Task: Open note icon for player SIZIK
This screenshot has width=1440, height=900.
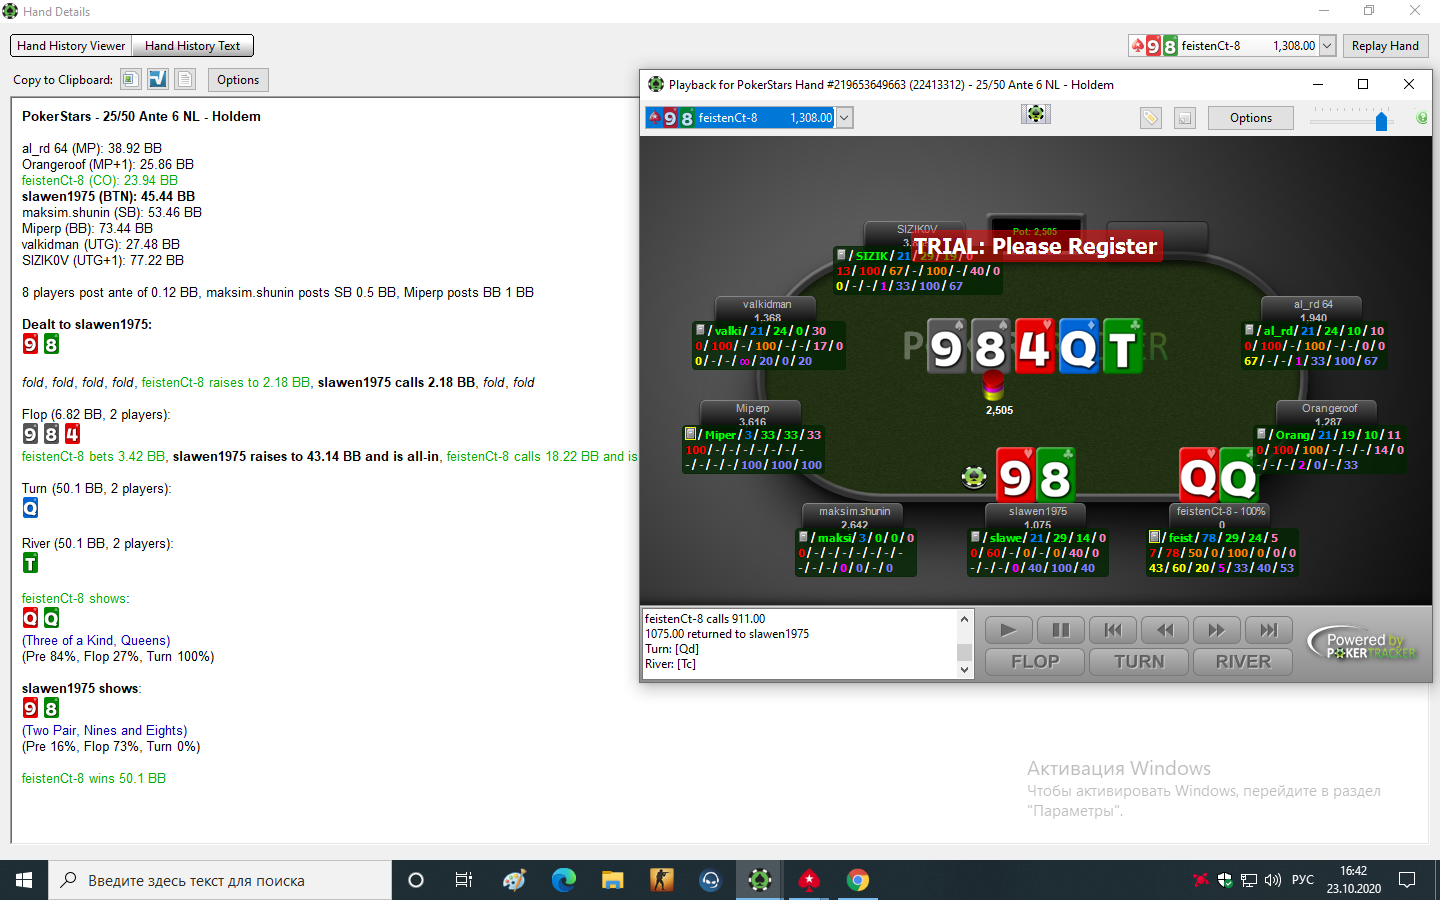Action: tap(842, 255)
